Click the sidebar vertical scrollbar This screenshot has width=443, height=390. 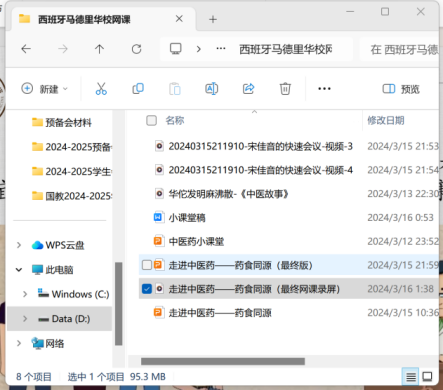click(x=118, y=304)
